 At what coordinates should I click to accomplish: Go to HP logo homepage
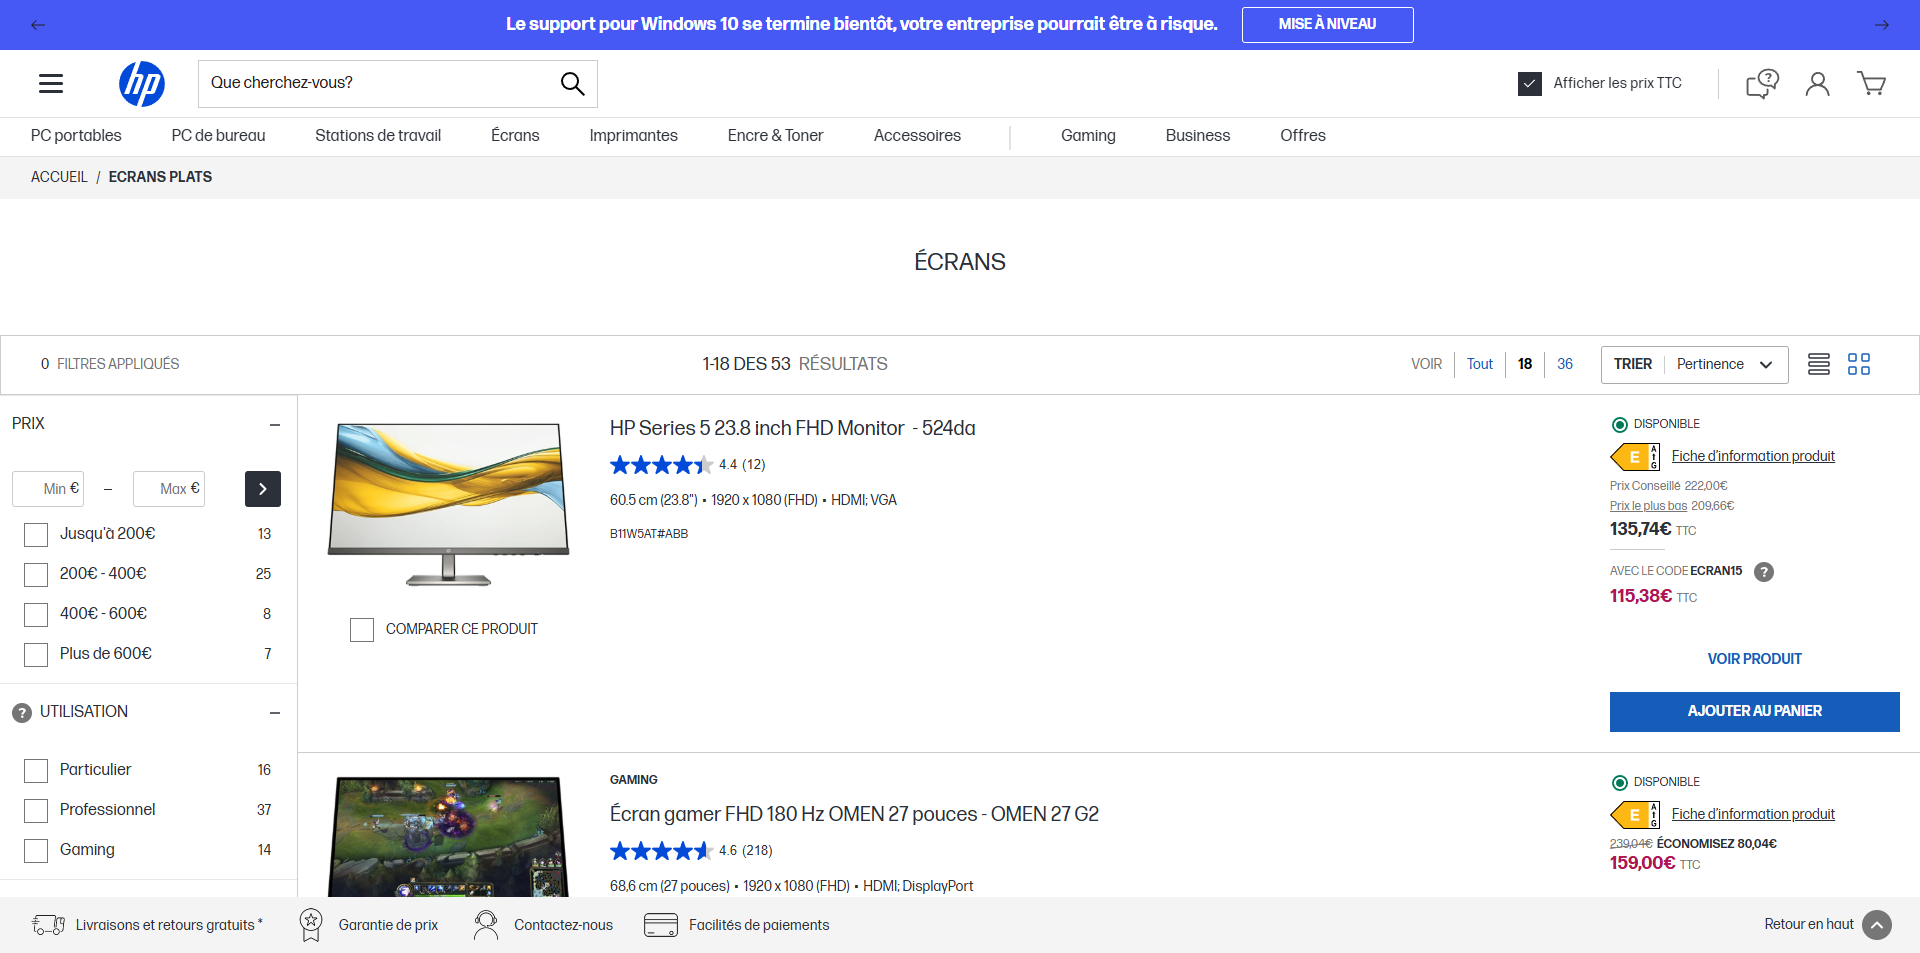[x=142, y=84]
